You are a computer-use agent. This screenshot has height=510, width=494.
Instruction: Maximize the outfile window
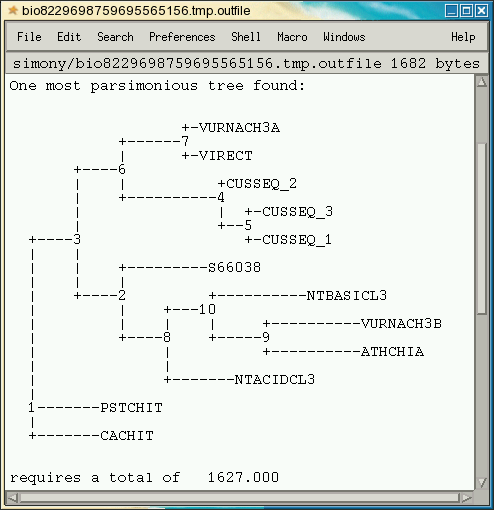click(x=466, y=11)
